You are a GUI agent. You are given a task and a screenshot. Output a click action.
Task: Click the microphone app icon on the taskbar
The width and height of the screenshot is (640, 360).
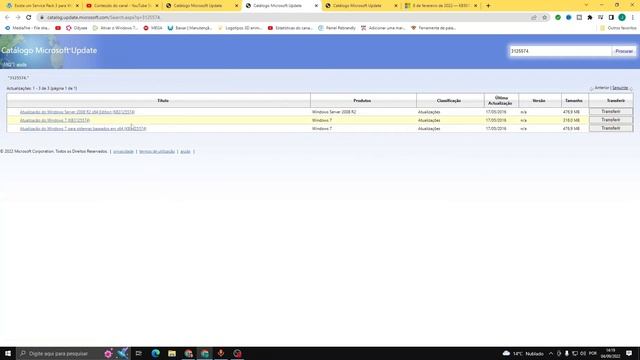(x=221, y=353)
